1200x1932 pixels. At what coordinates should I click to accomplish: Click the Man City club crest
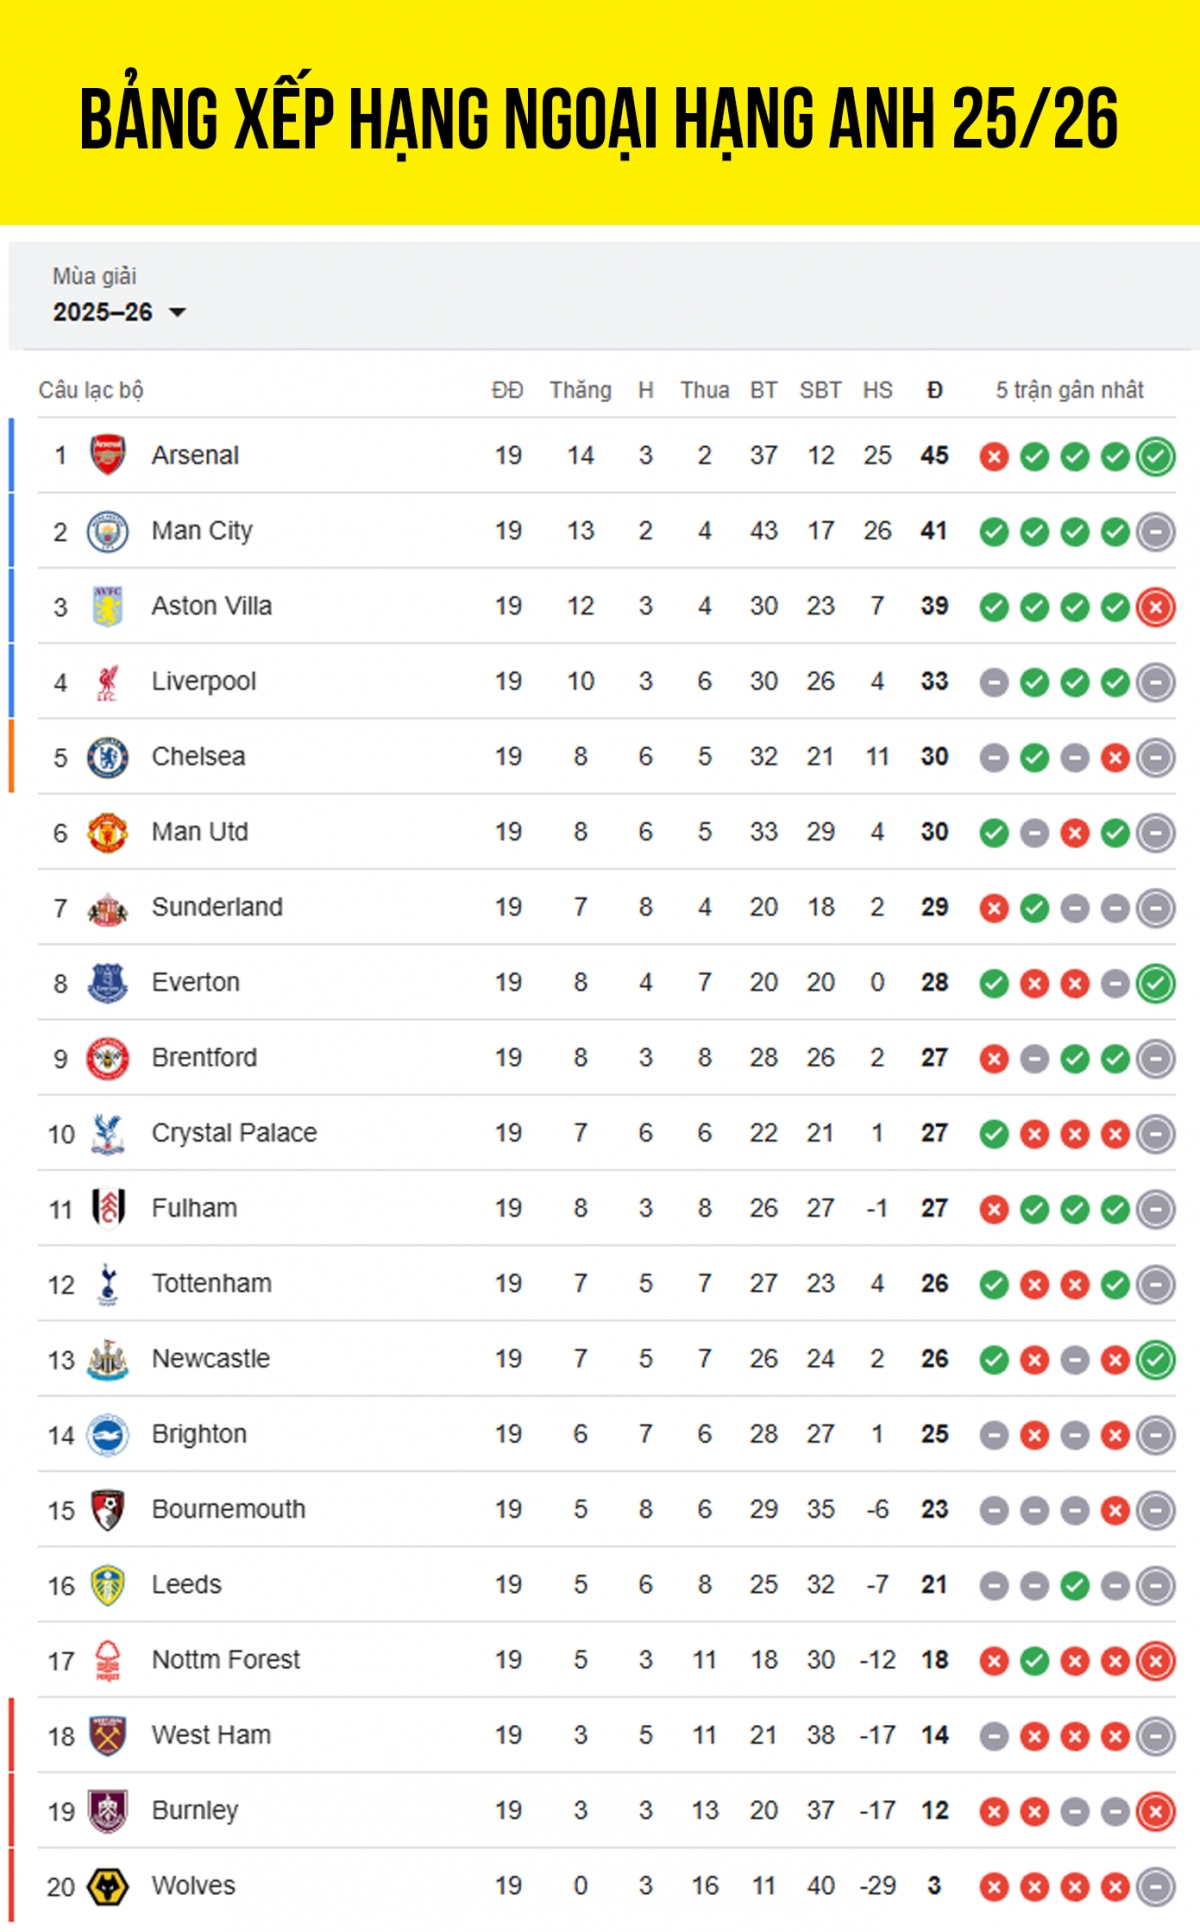tap(108, 531)
